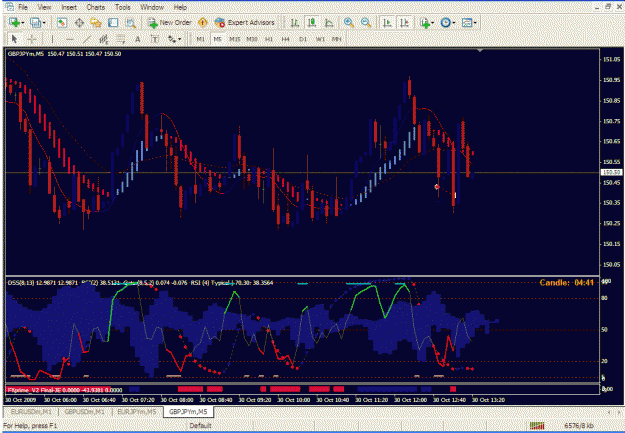625x433 pixels.
Task: Select the H1 timeframe button
Action: [269, 39]
